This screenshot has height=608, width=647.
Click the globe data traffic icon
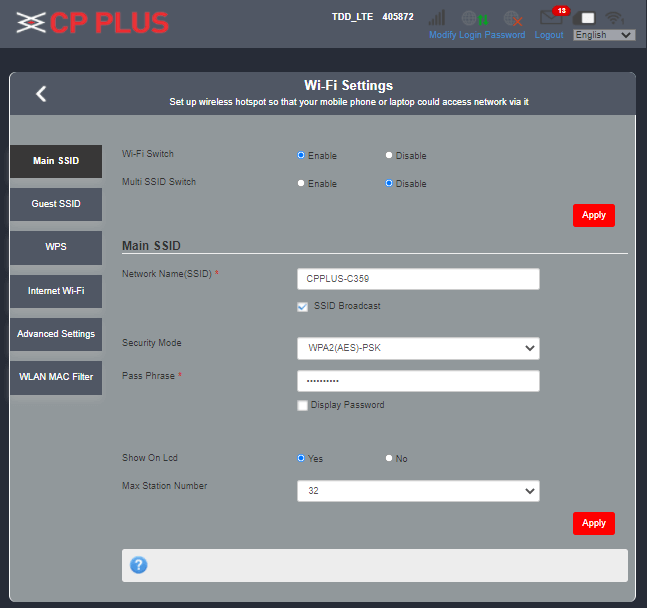(x=474, y=18)
